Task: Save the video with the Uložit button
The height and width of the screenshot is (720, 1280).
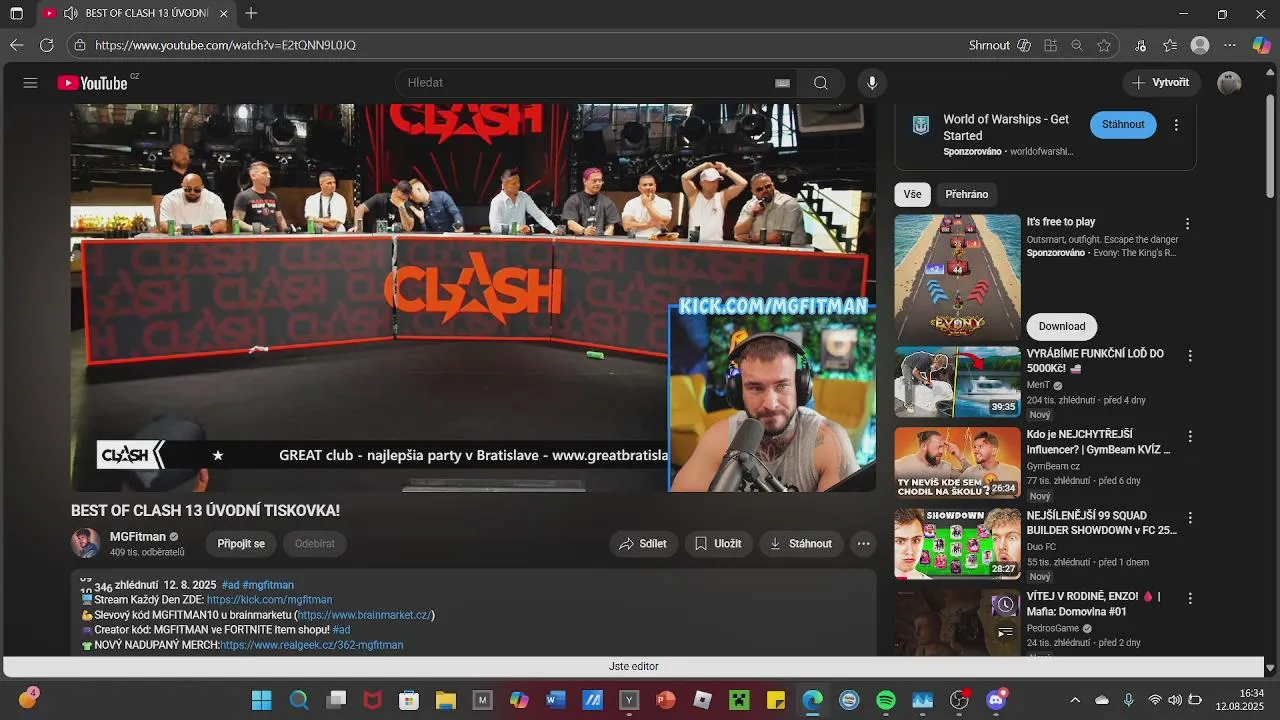Action: [718, 544]
